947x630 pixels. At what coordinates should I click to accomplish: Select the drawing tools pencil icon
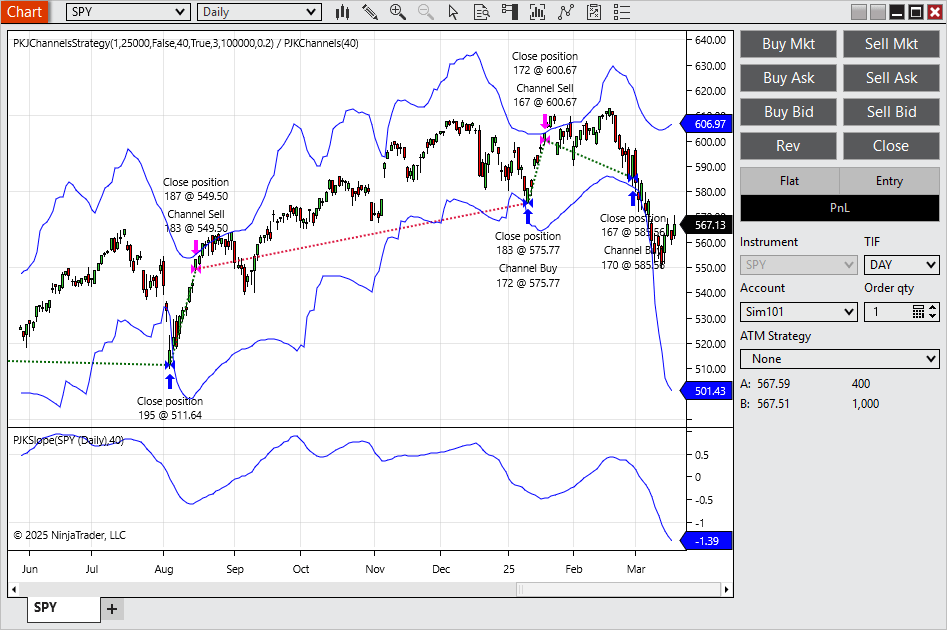click(x=370, y=11)
